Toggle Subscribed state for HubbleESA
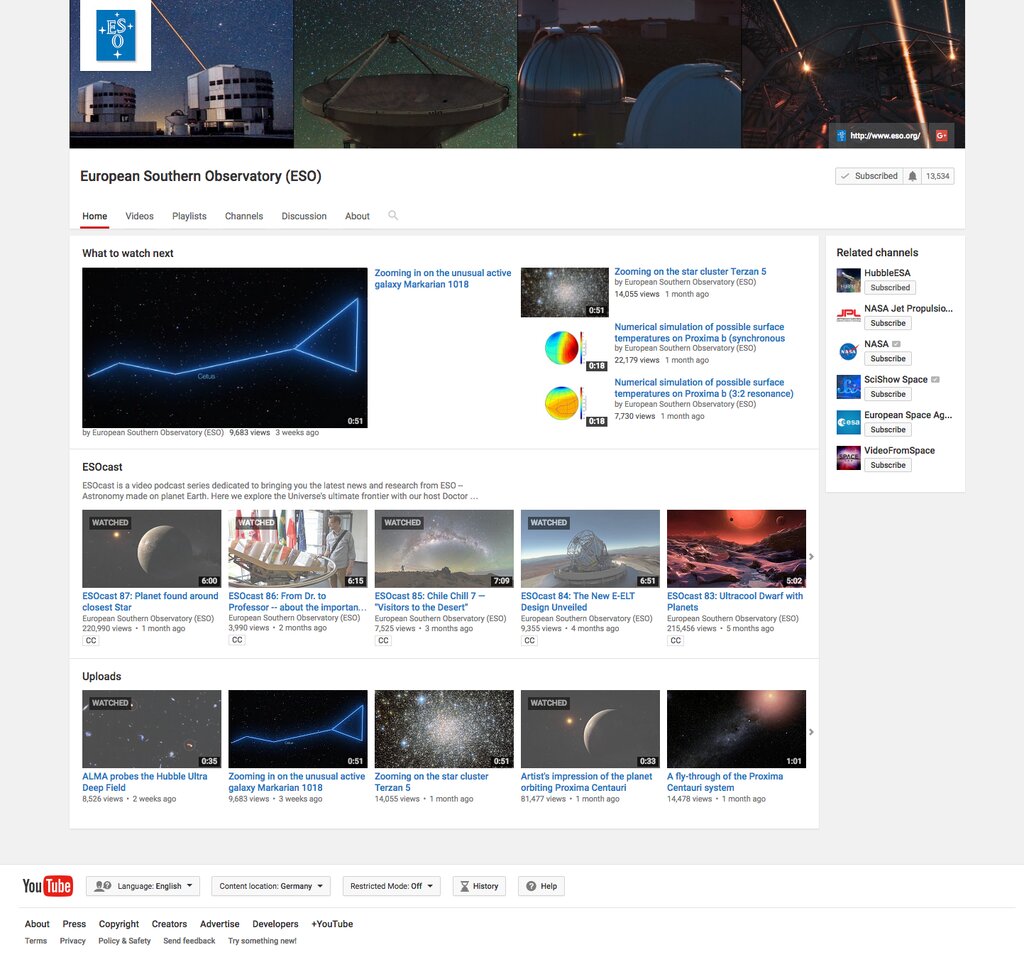Image resolution: width=1024 pixels, height=962 pixels. pos(889,287)
